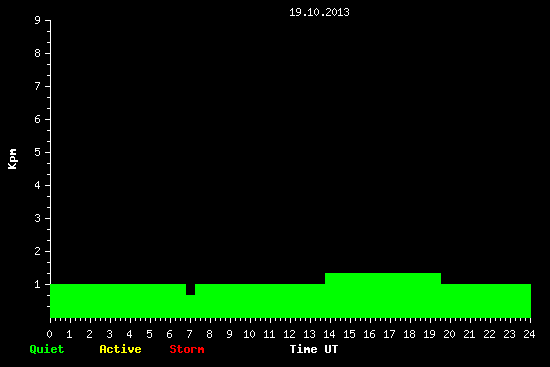The image size is (550, 367).
Task: Click hour 14 on the time axis
Action: pos(329,334)
